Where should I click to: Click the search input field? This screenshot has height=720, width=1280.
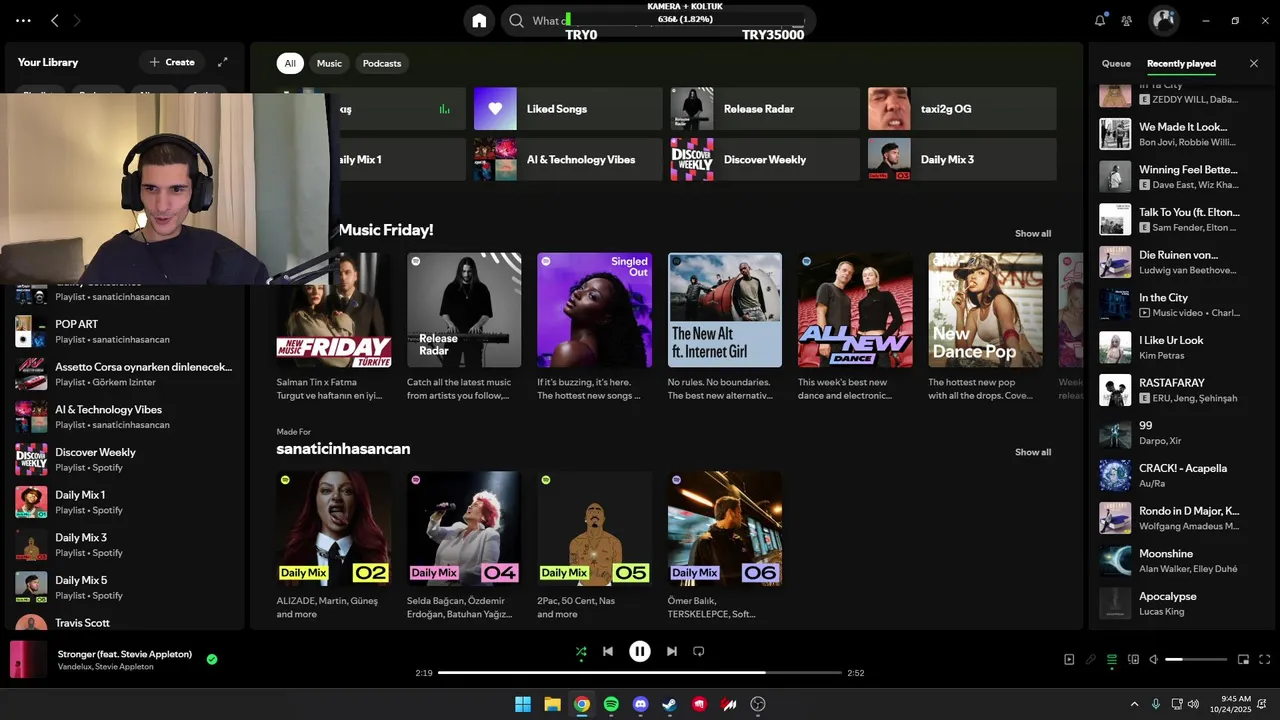[658, 20]
